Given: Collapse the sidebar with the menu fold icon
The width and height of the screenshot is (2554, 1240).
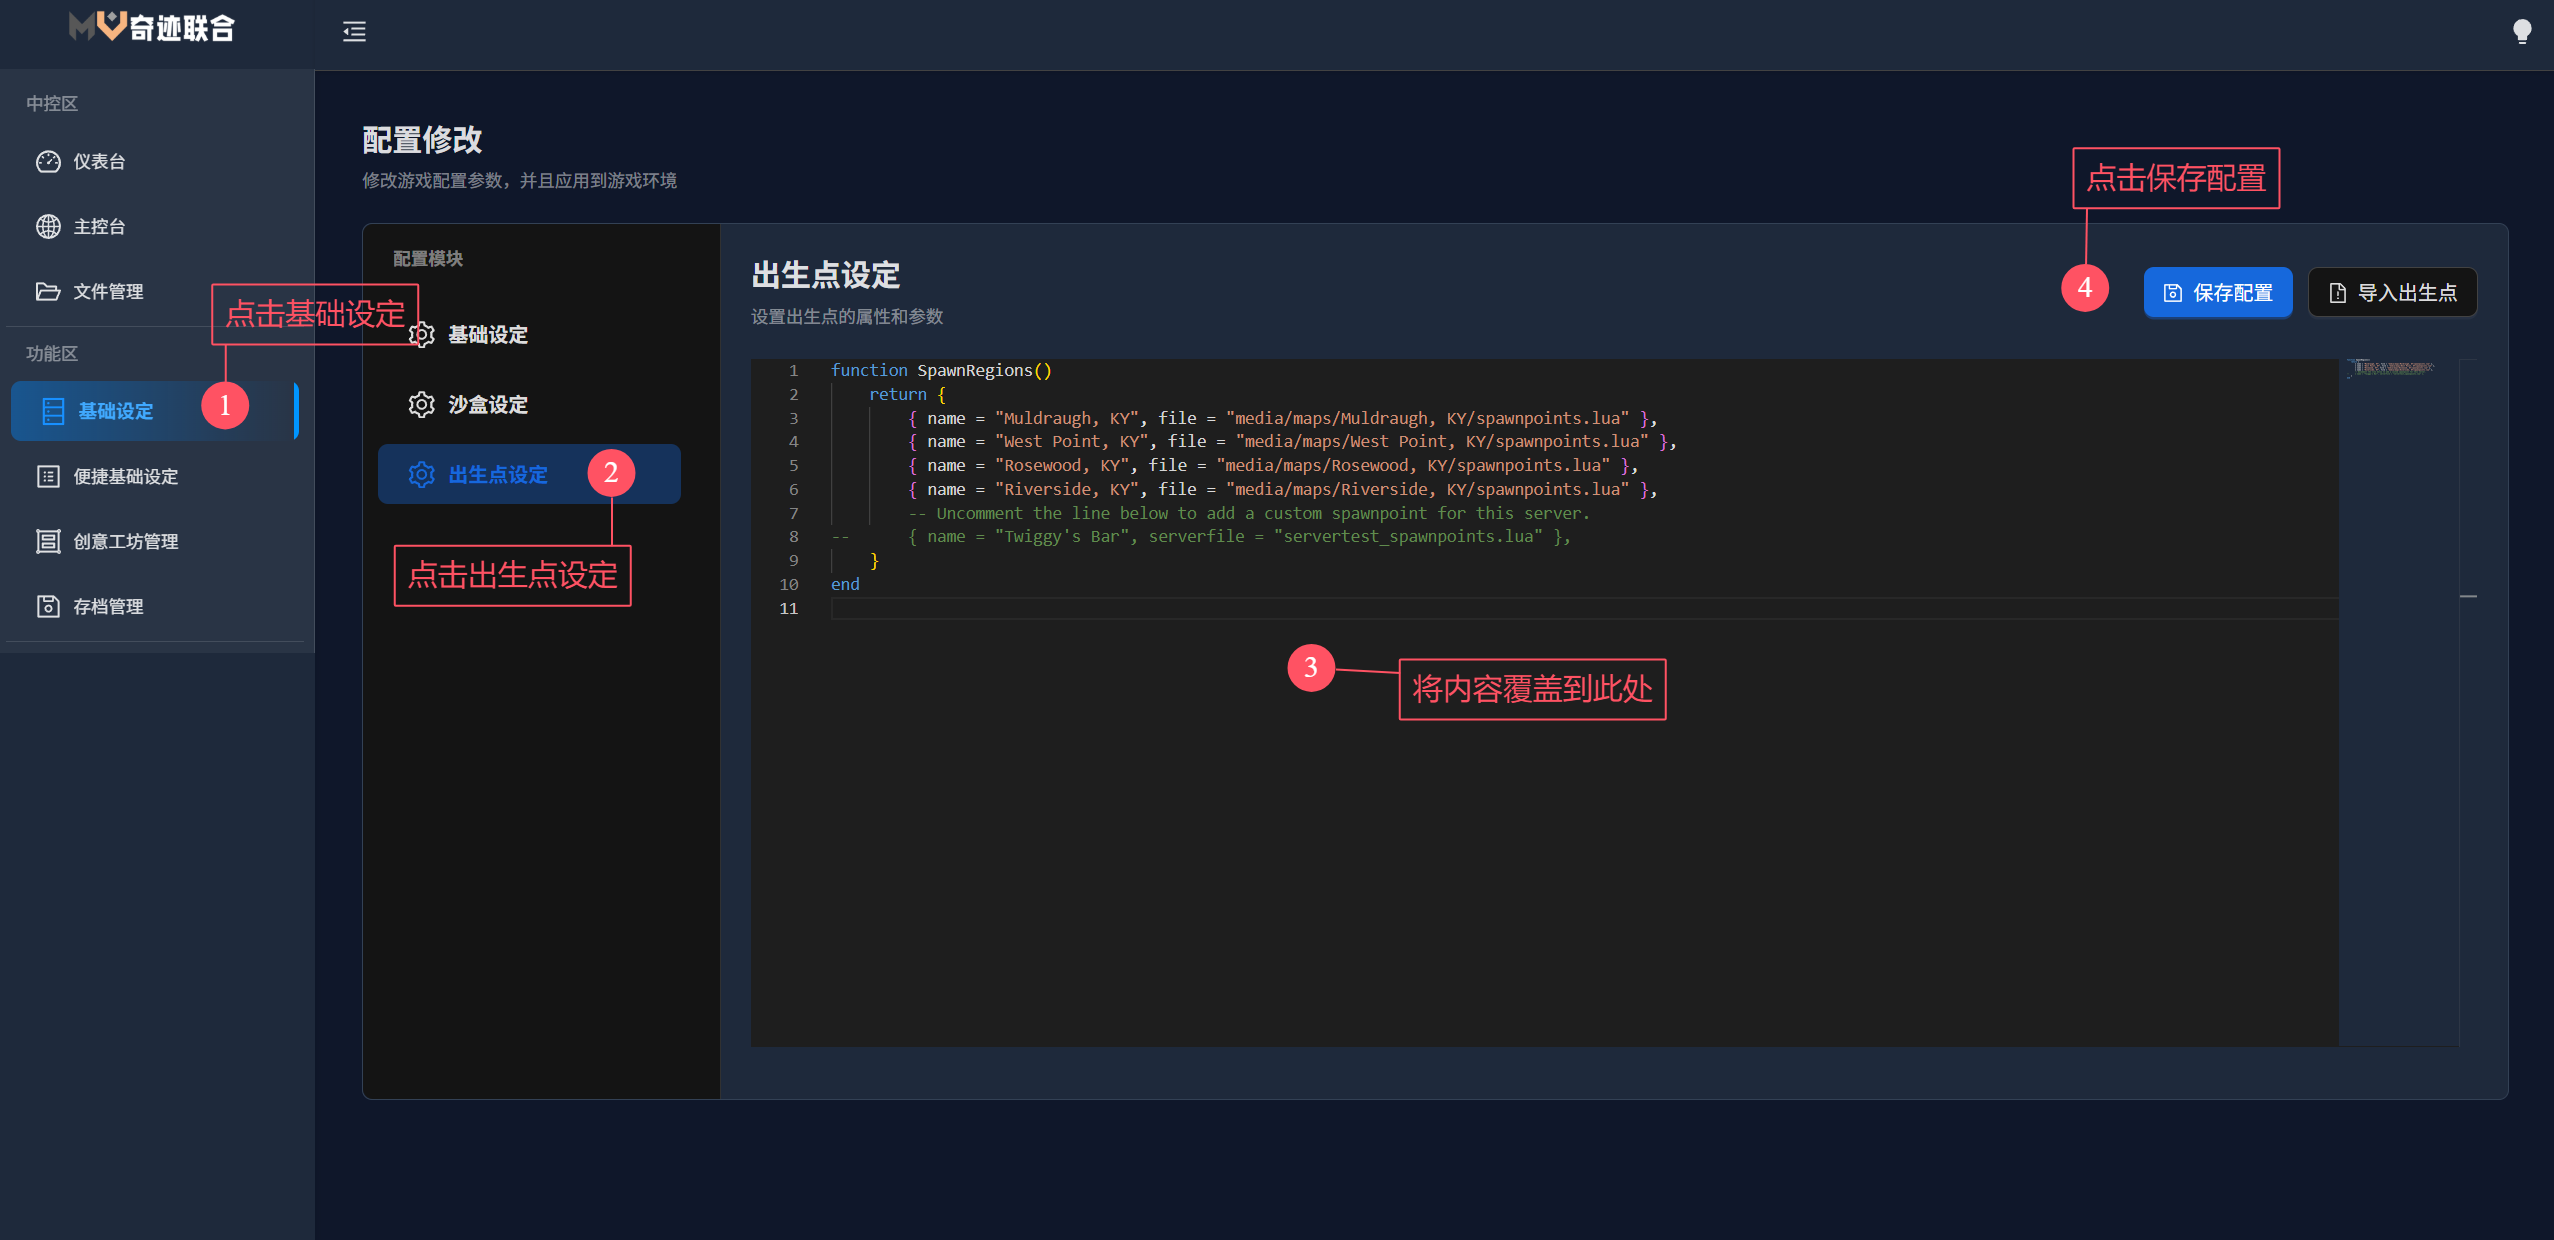Looking at the screenshot, I should [x=354, y=32].
